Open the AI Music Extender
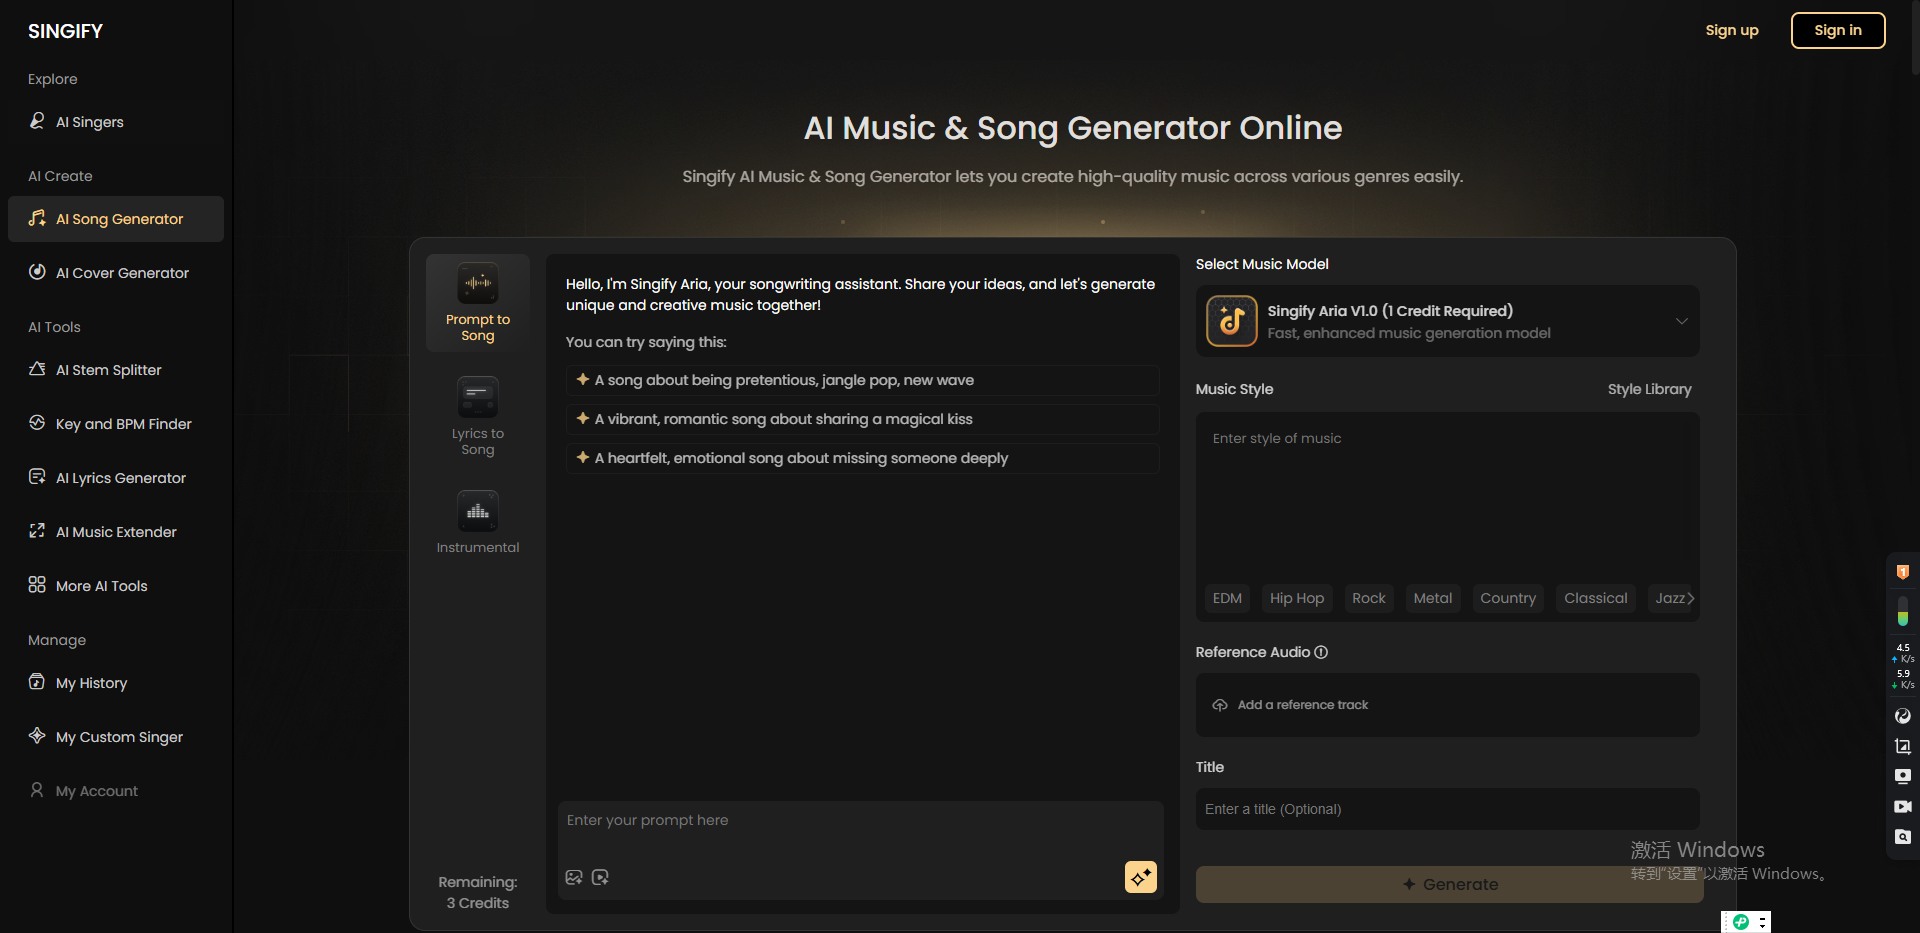This screenshot has height=933, width=1920. 115,531
